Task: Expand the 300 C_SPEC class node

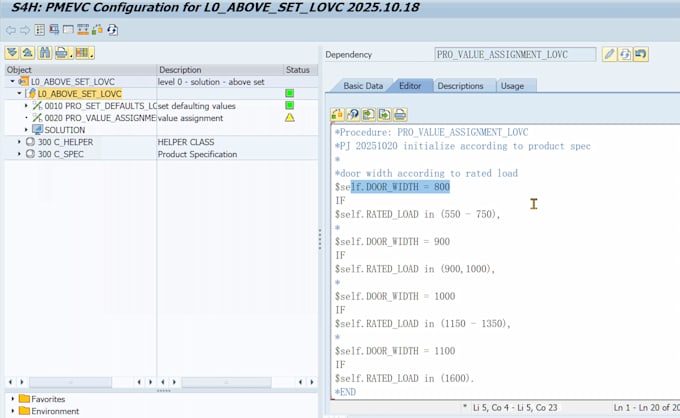Action: point(19,154)
